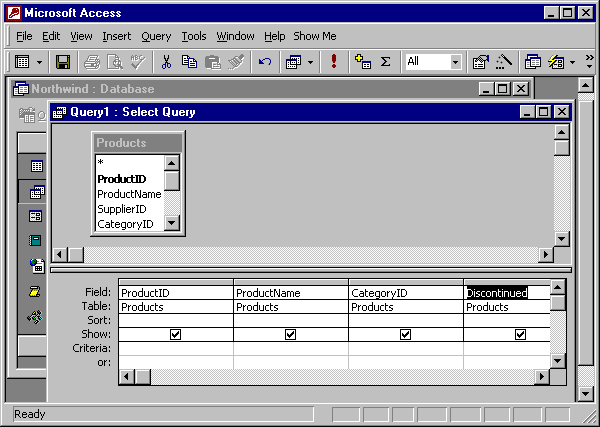Open the Show Me menu
Screen dimensions: 600x427
[x=315, y=36]
